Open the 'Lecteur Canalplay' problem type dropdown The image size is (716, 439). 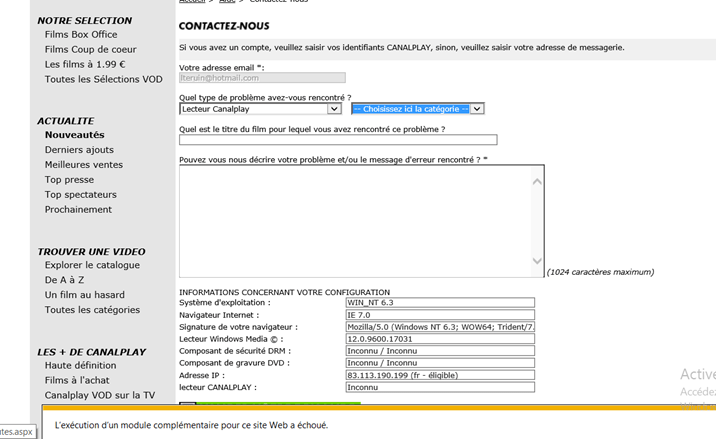point(334,109)
